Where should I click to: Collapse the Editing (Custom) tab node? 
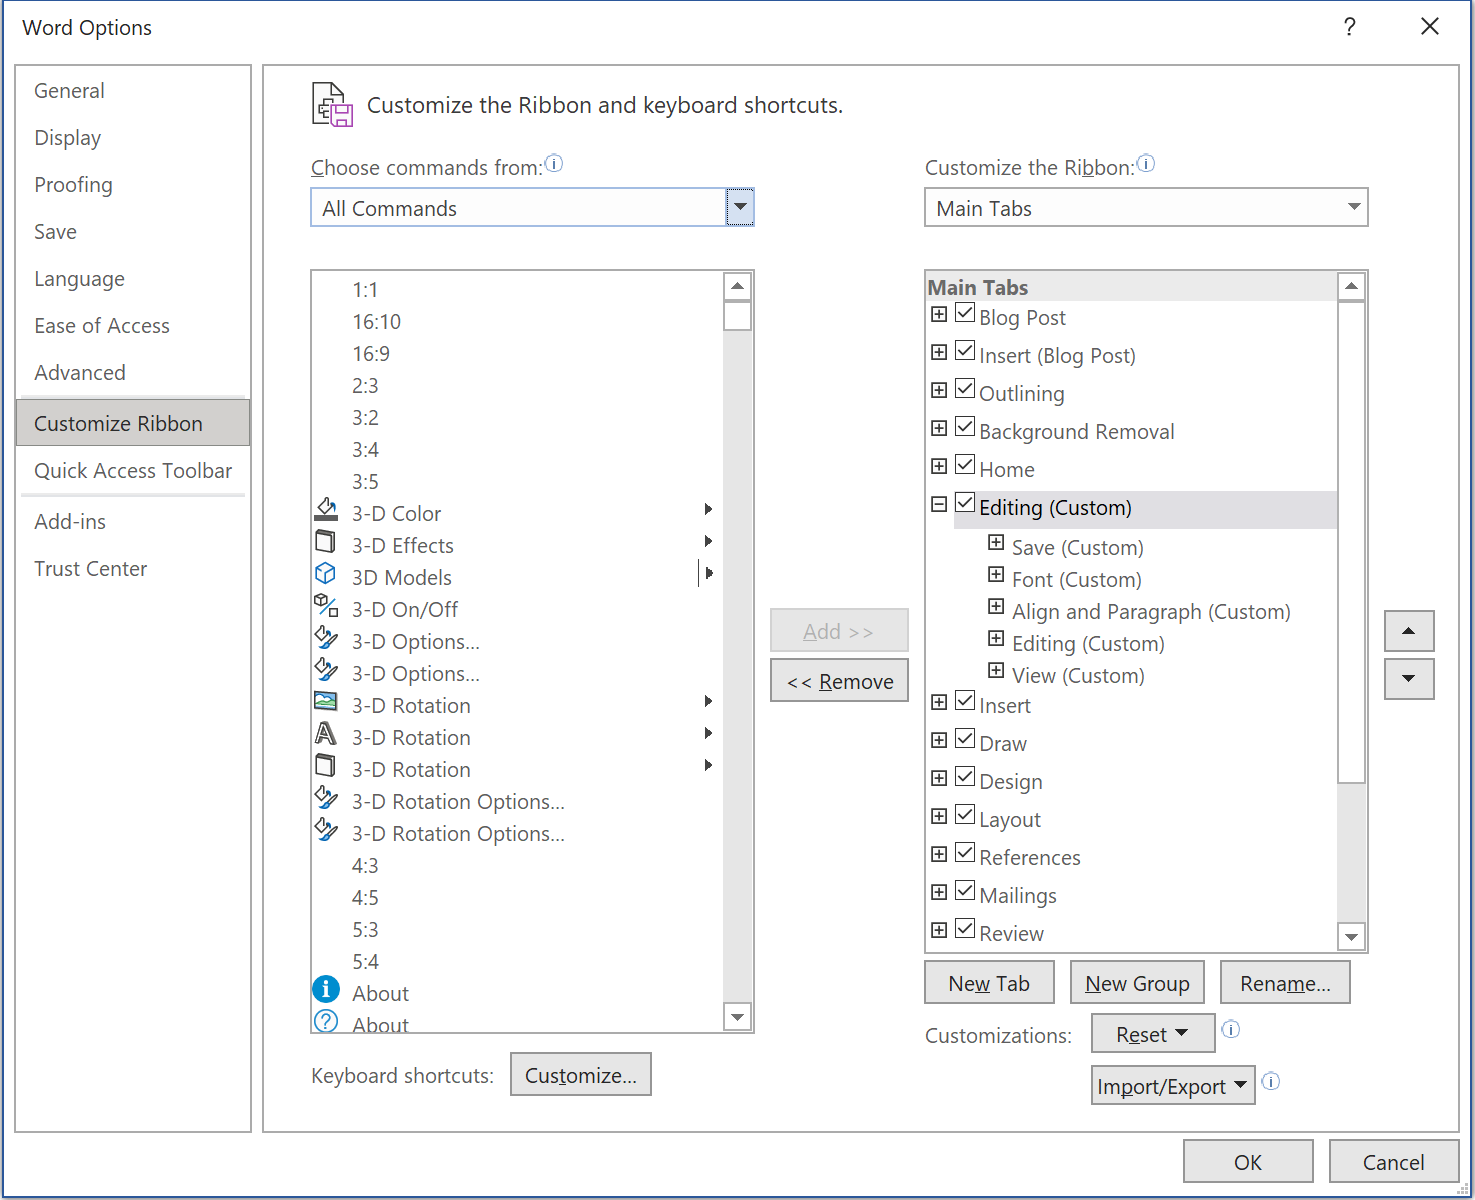(939, 505)
